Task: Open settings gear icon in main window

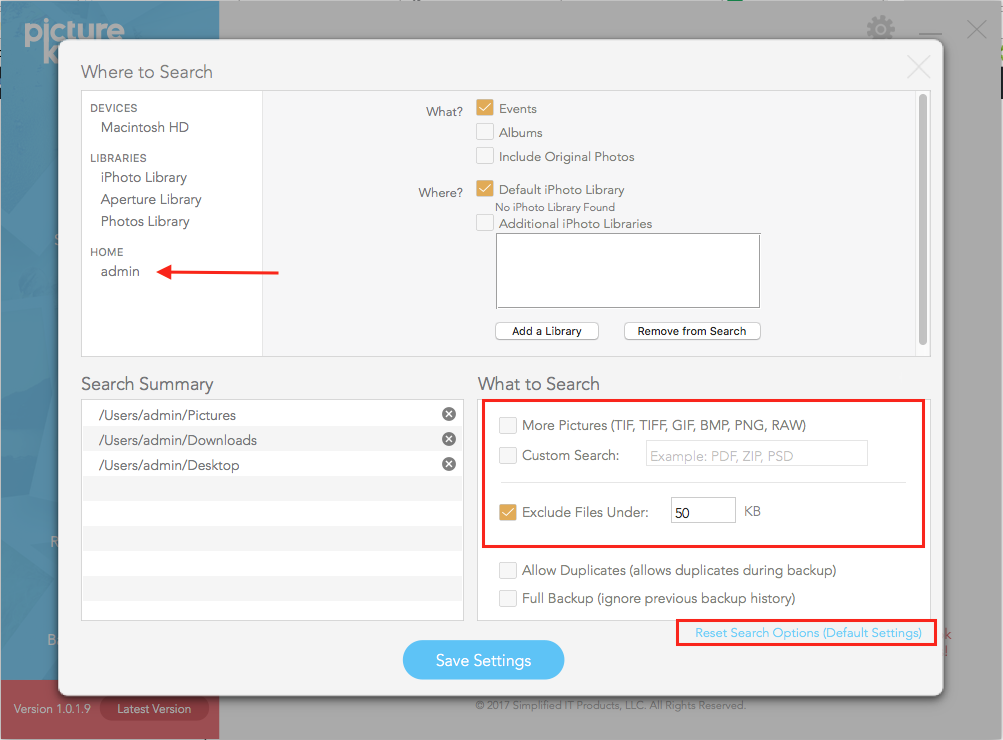Action: pos(880,29)
